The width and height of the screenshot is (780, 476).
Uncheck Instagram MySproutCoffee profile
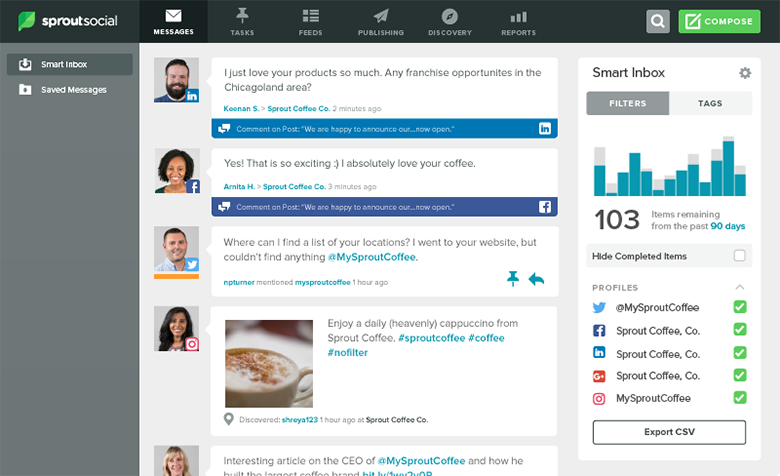(740, 397)
